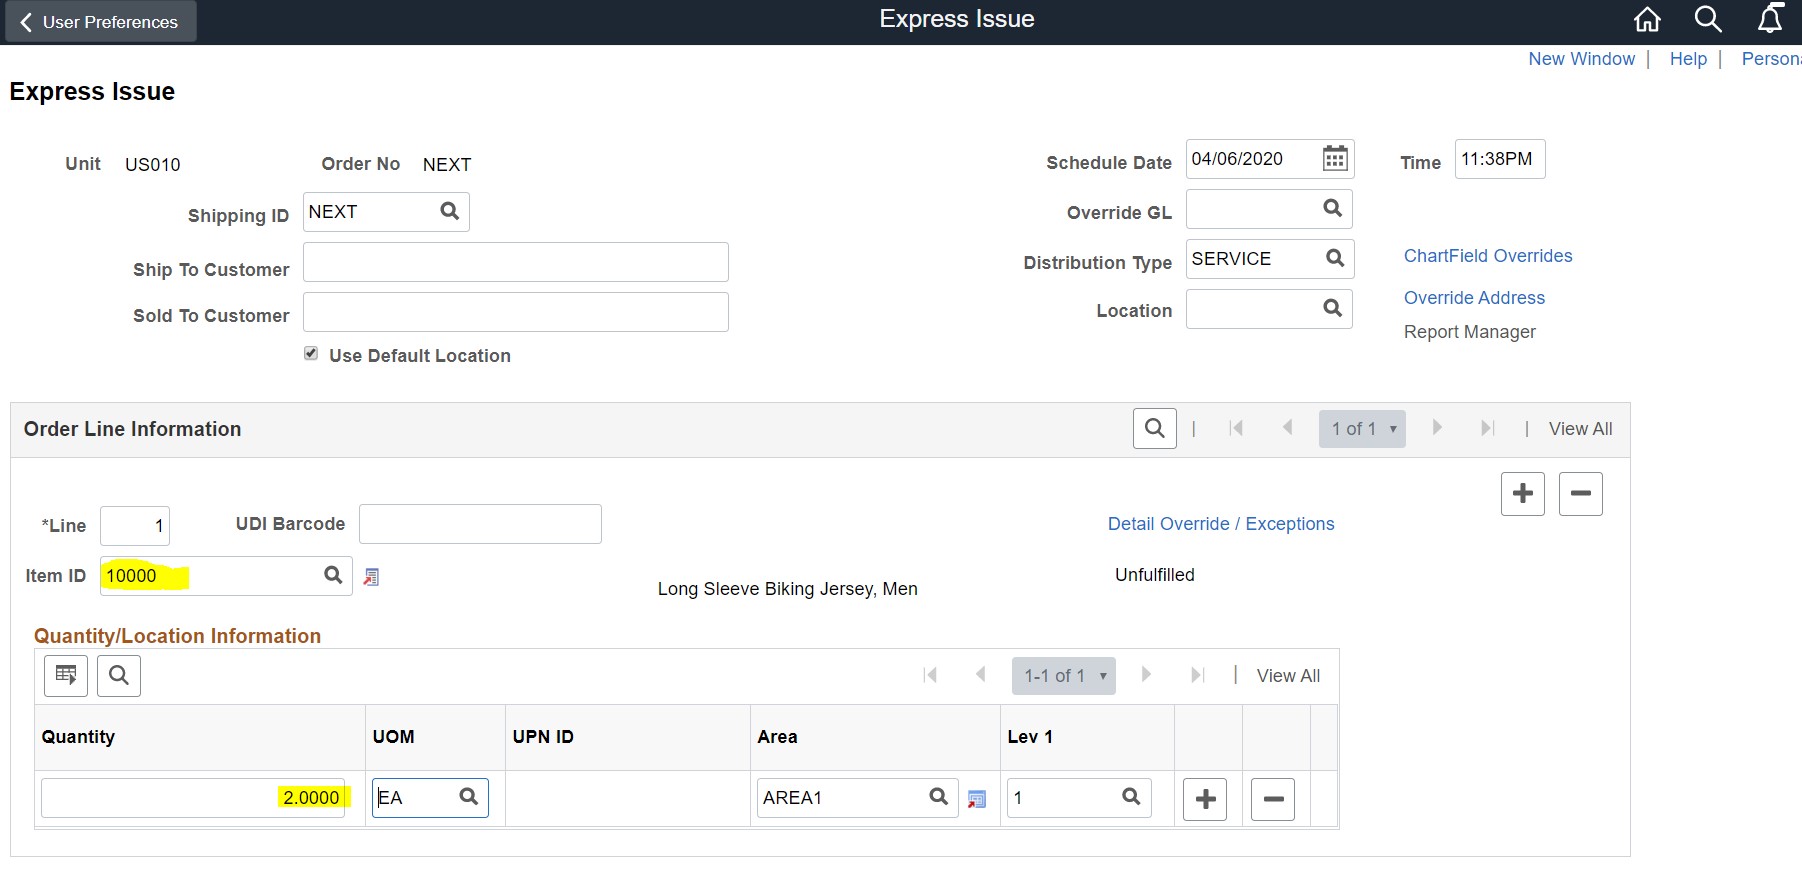This screenshot has height=873, width=1802.
Task: Open ChartField Overrides link
Action: click(x=1488, y=256)
